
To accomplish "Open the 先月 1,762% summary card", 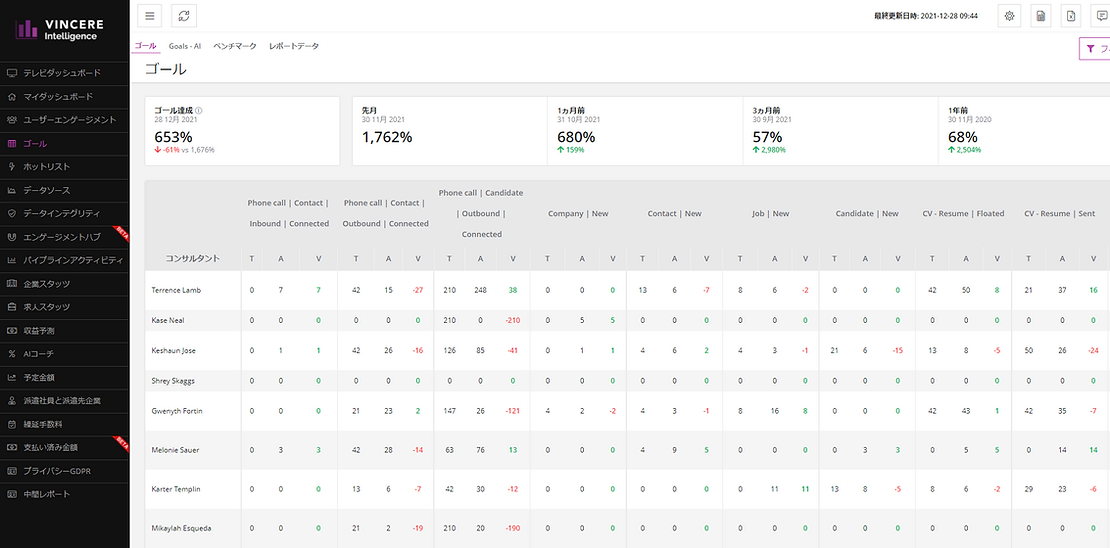I will point(449,131).
